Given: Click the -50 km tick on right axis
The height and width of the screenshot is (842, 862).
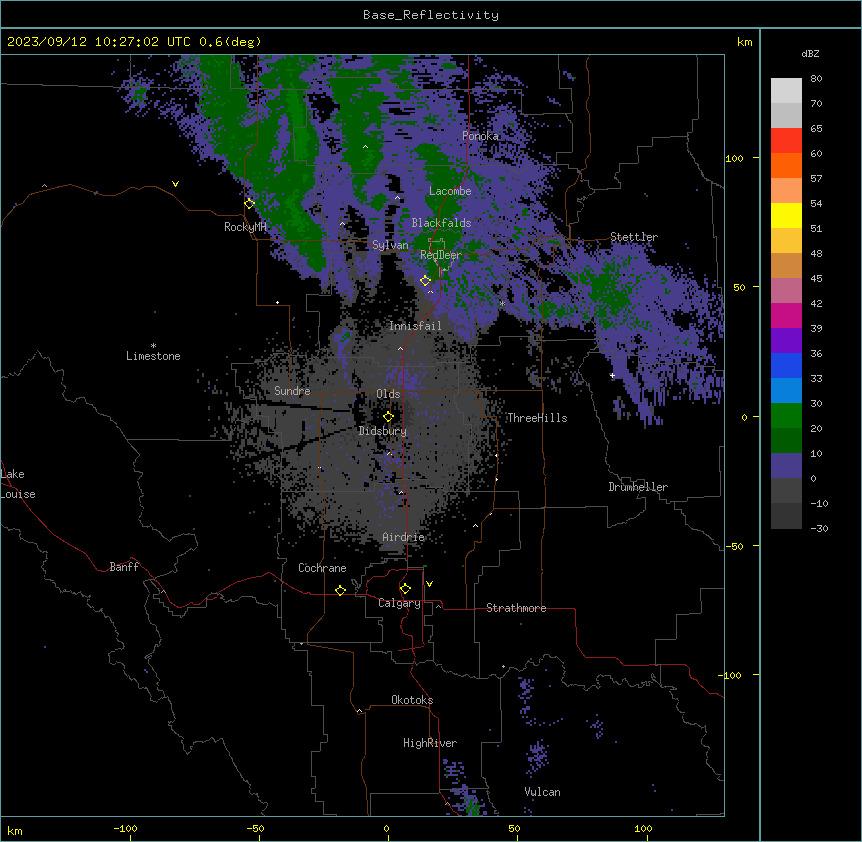Looking at the screenshot, I should 734,546.
